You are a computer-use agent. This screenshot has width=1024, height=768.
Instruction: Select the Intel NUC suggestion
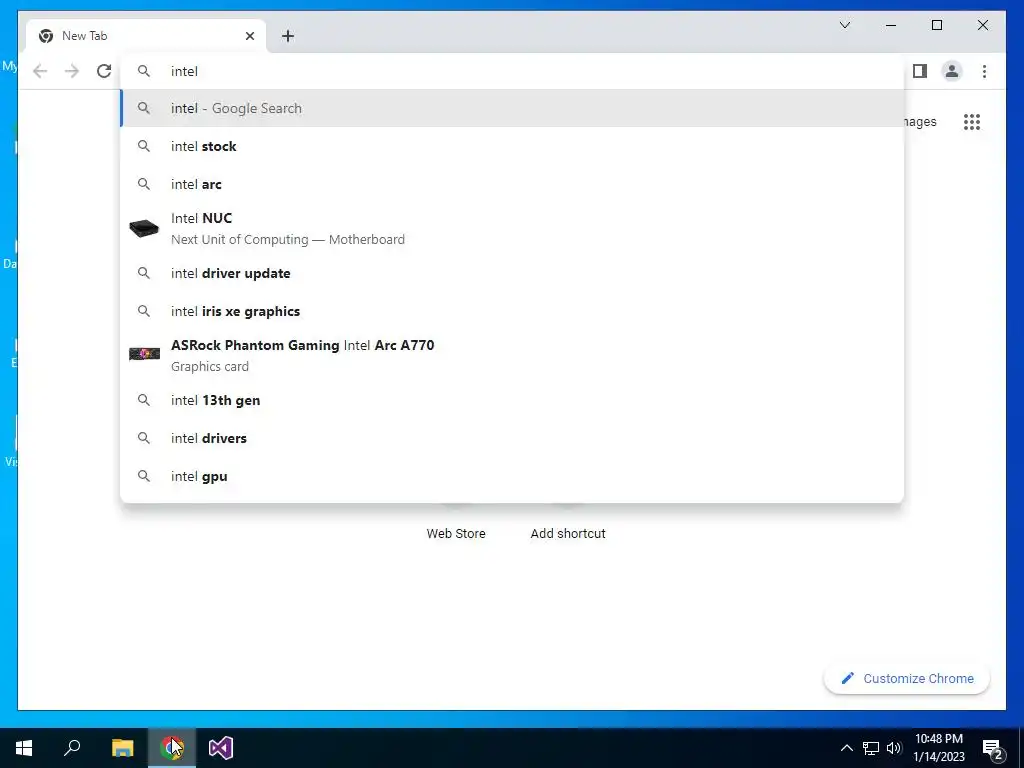(513, 229)
